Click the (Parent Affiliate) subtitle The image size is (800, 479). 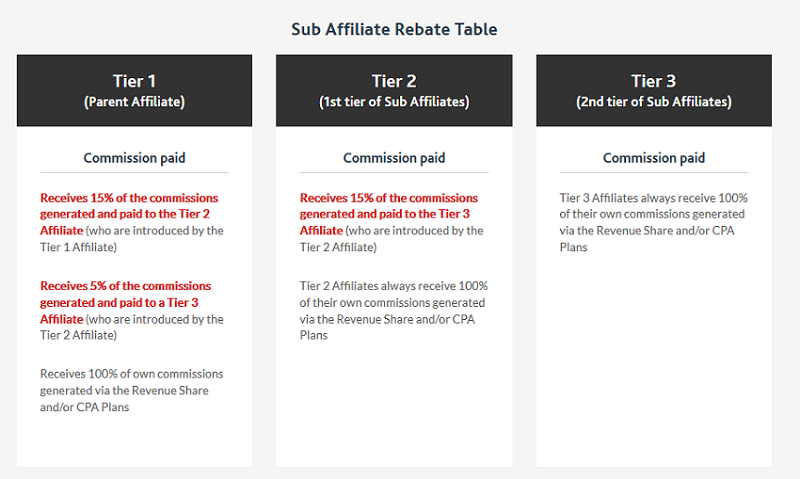pos(134,102)
